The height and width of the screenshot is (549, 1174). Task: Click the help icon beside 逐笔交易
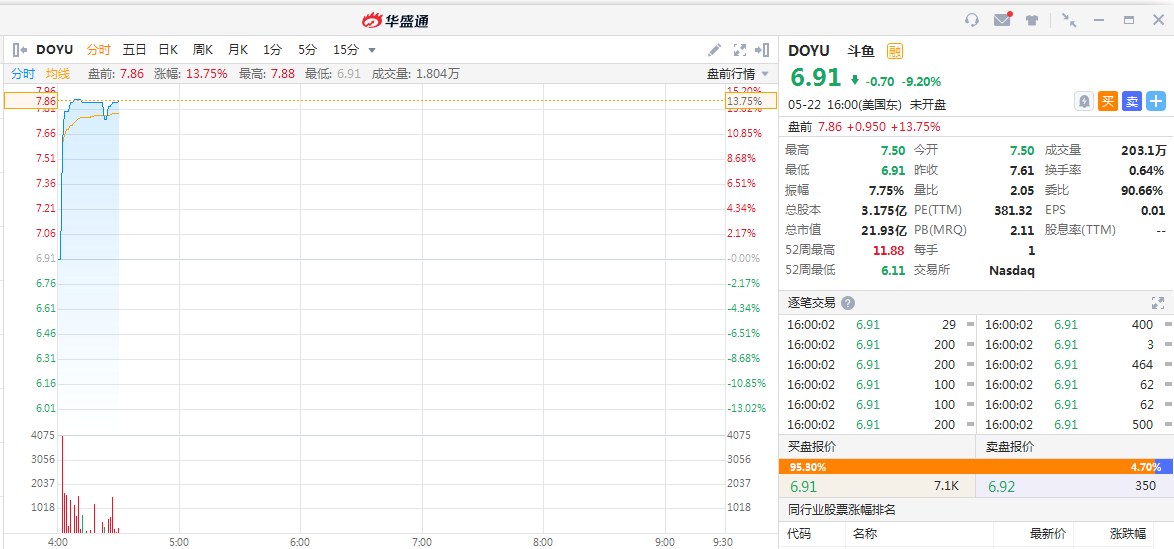click(848, 303)
